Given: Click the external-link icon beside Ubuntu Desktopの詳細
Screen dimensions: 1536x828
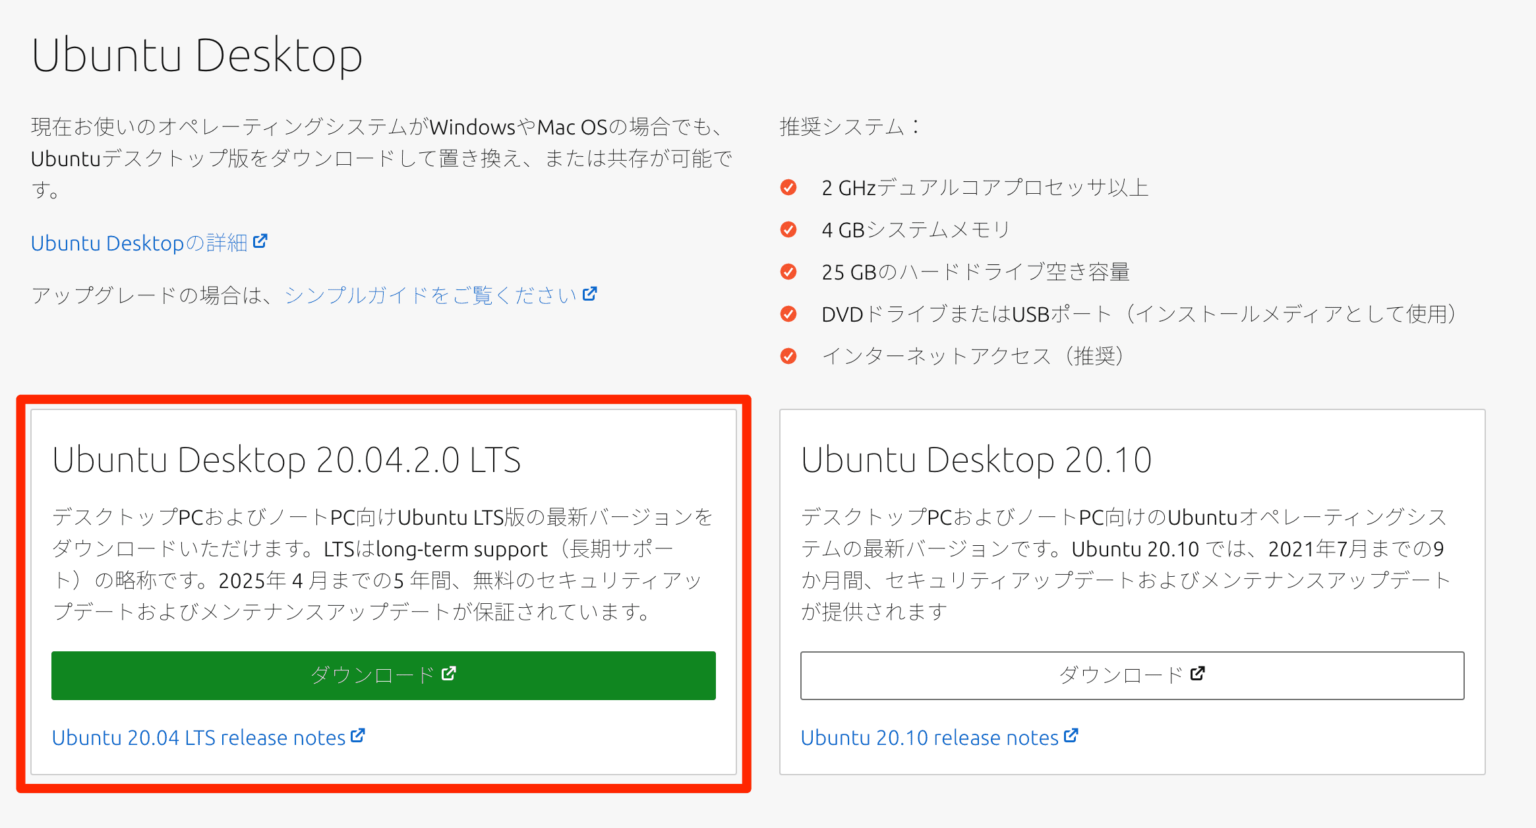Looking at the screenshot, I should (x=261, y=241).
